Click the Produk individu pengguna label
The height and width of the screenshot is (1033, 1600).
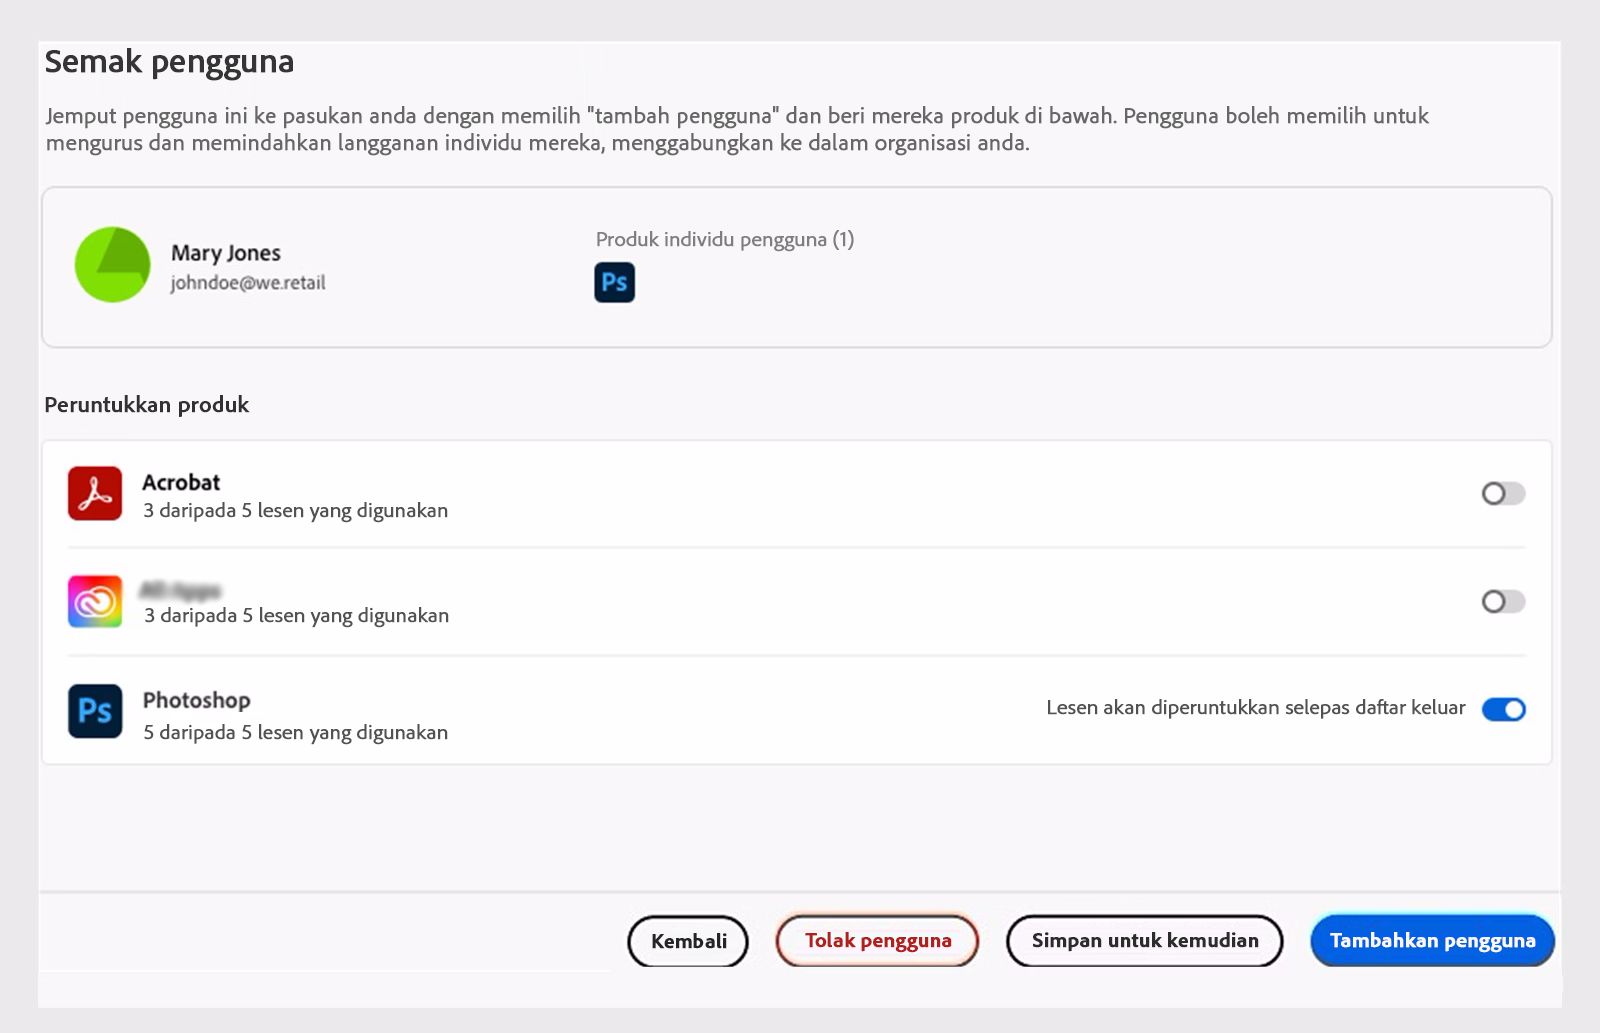[x=724, y=240]
